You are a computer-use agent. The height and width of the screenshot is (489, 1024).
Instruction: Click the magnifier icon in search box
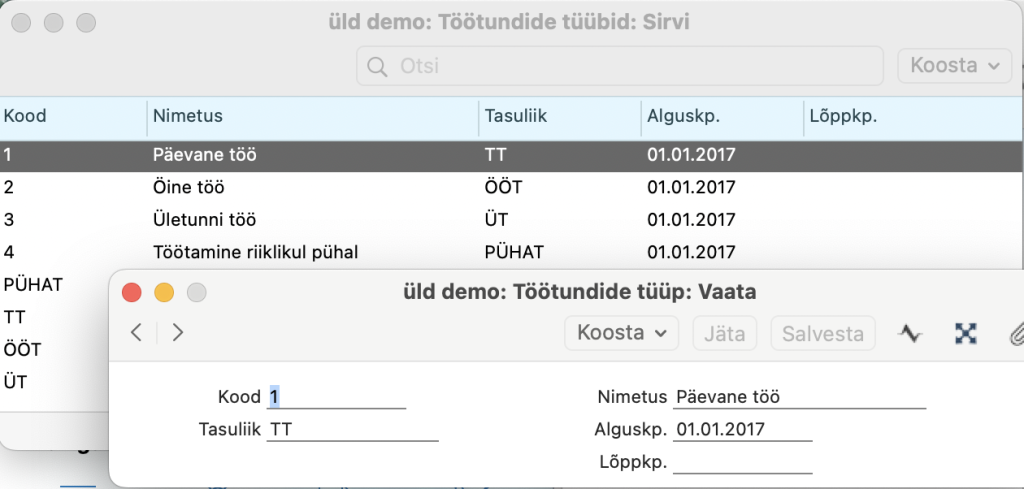pos(377,67)
